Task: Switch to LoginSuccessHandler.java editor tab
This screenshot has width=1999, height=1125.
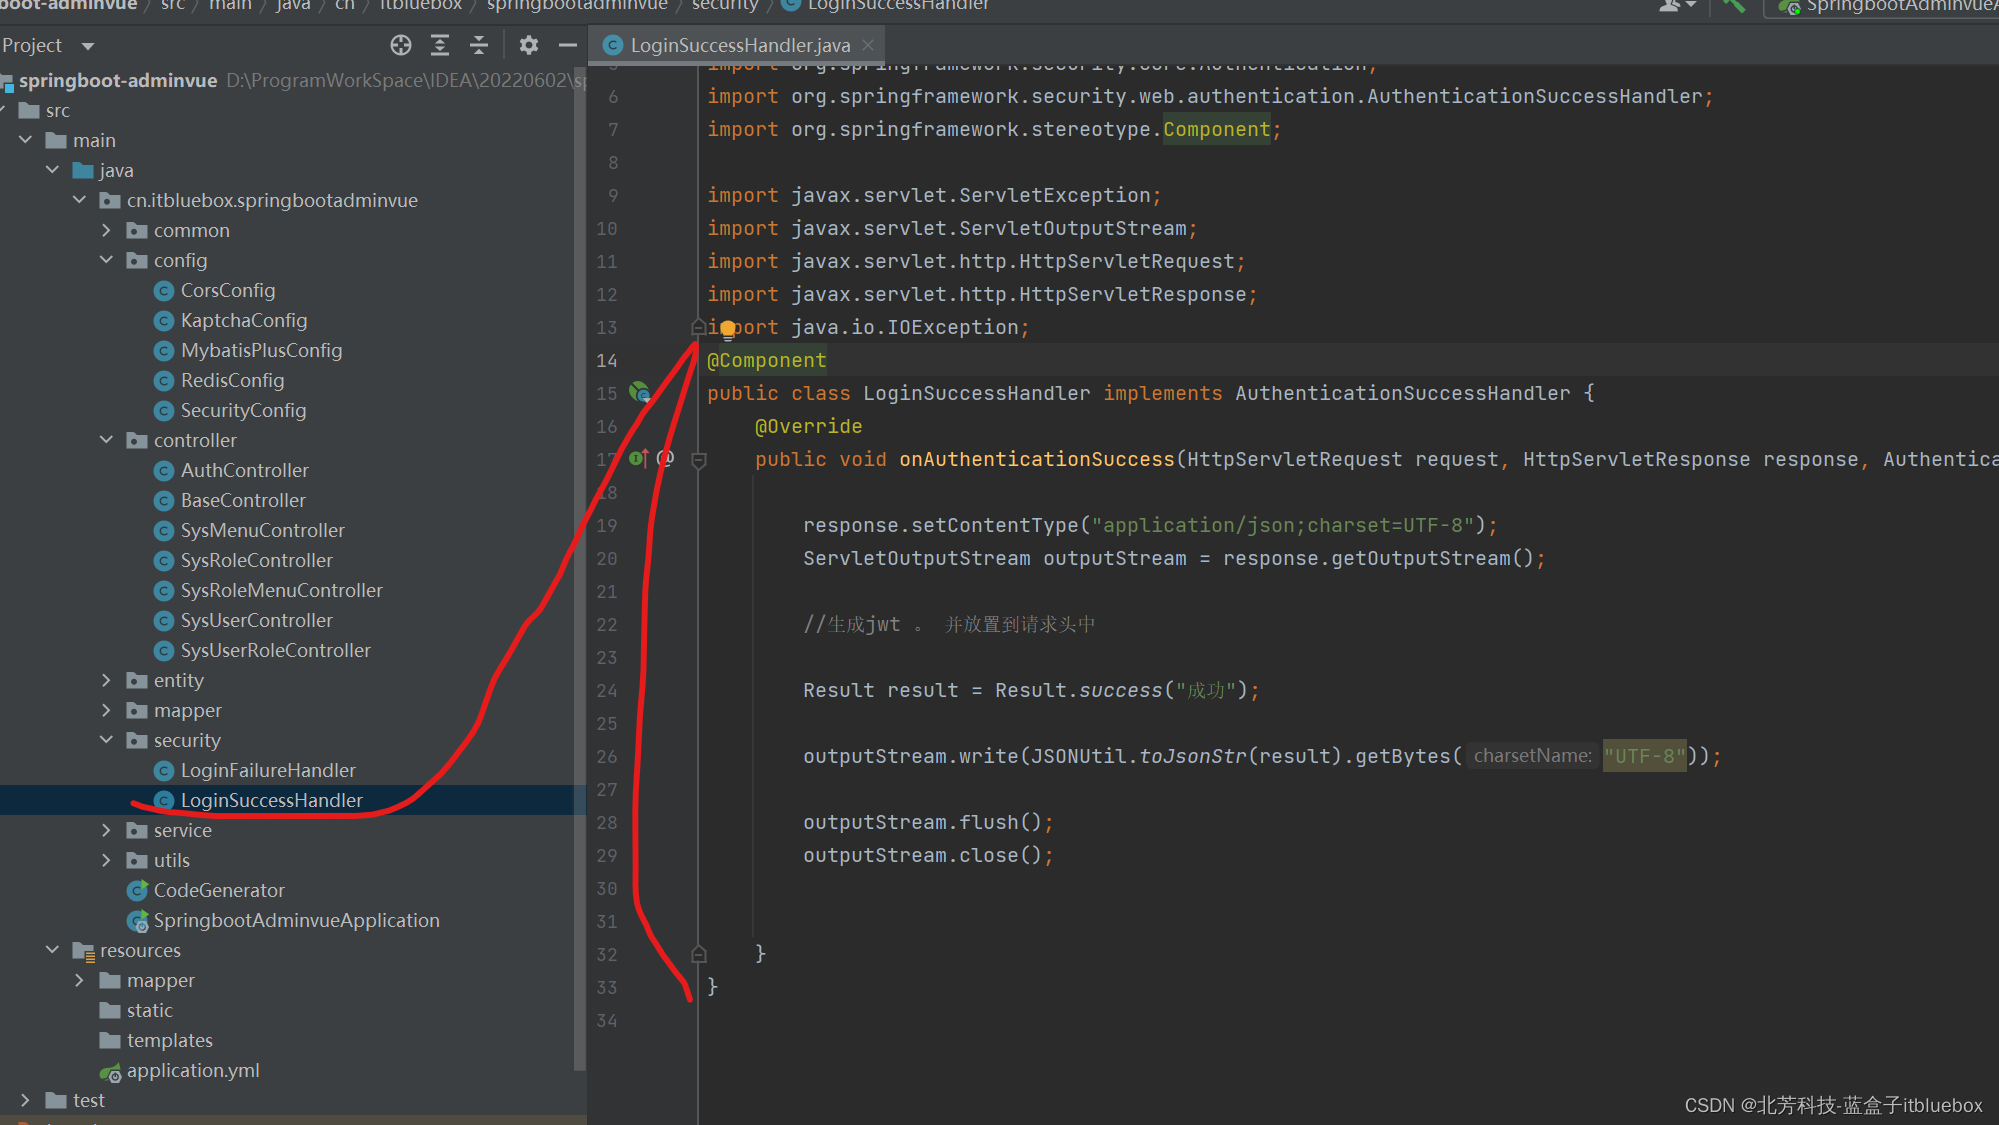Action: (x=739, y=45)
